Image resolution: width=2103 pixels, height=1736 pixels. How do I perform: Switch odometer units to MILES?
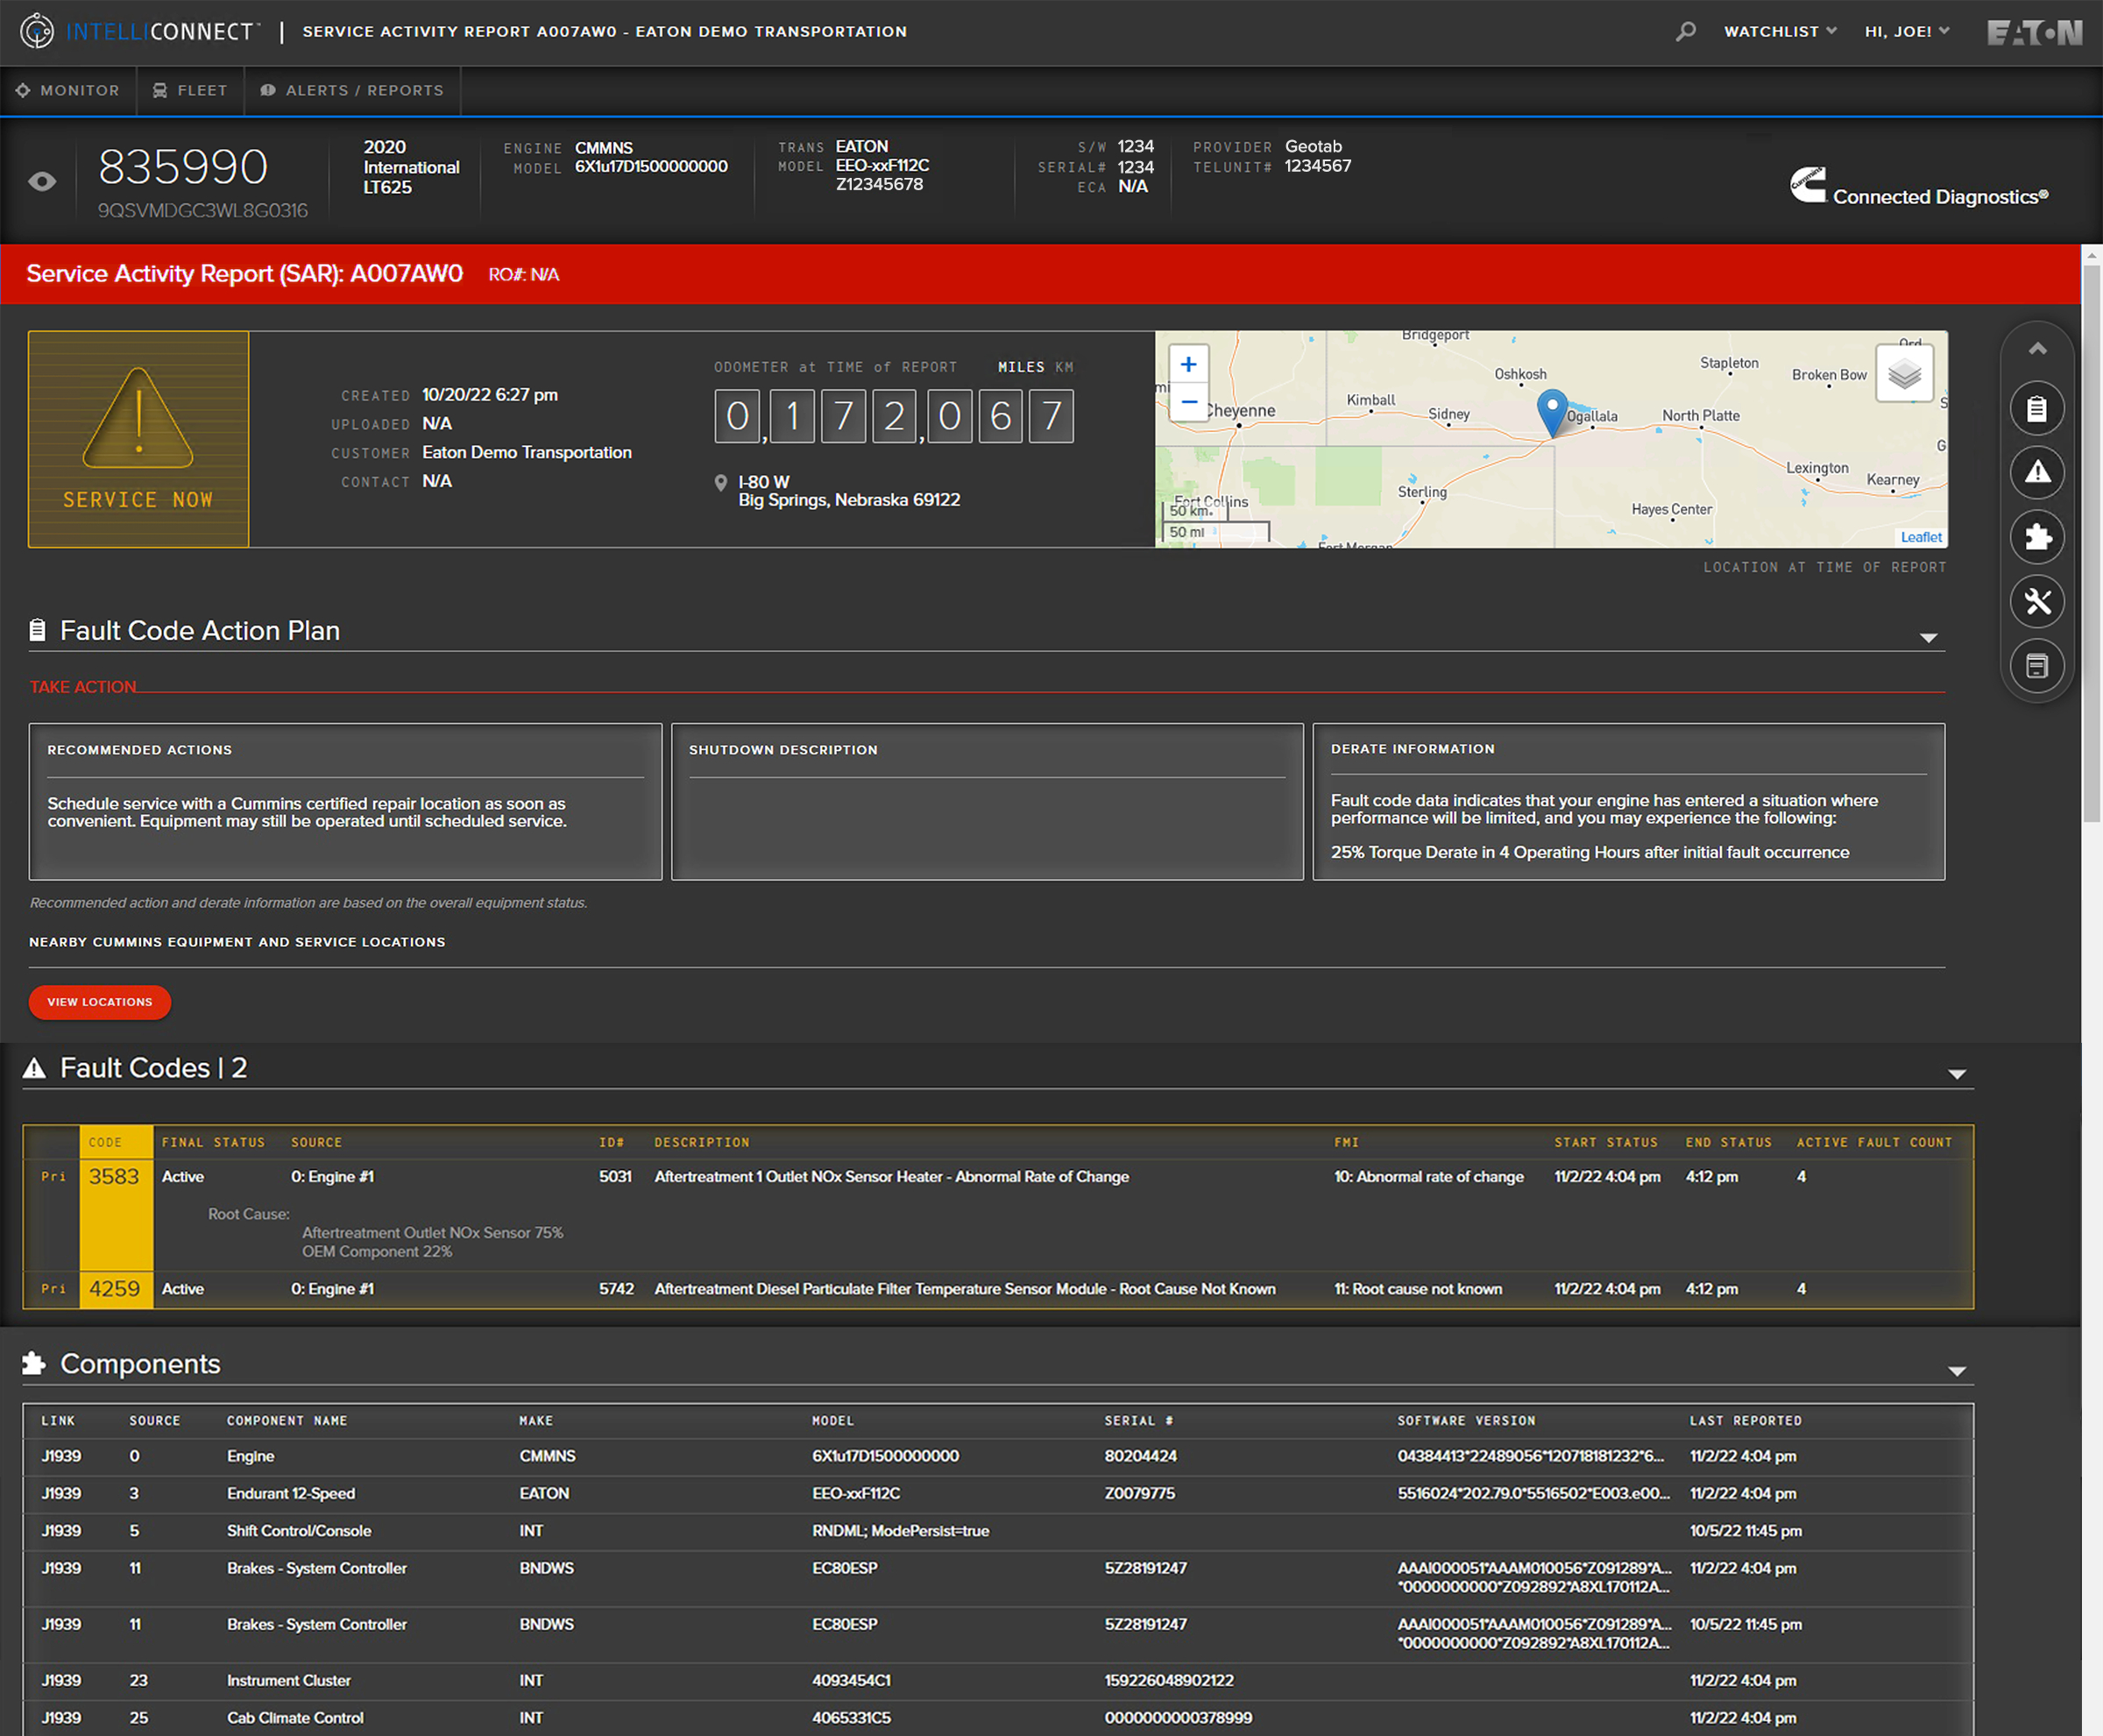tap(1020, 367)
